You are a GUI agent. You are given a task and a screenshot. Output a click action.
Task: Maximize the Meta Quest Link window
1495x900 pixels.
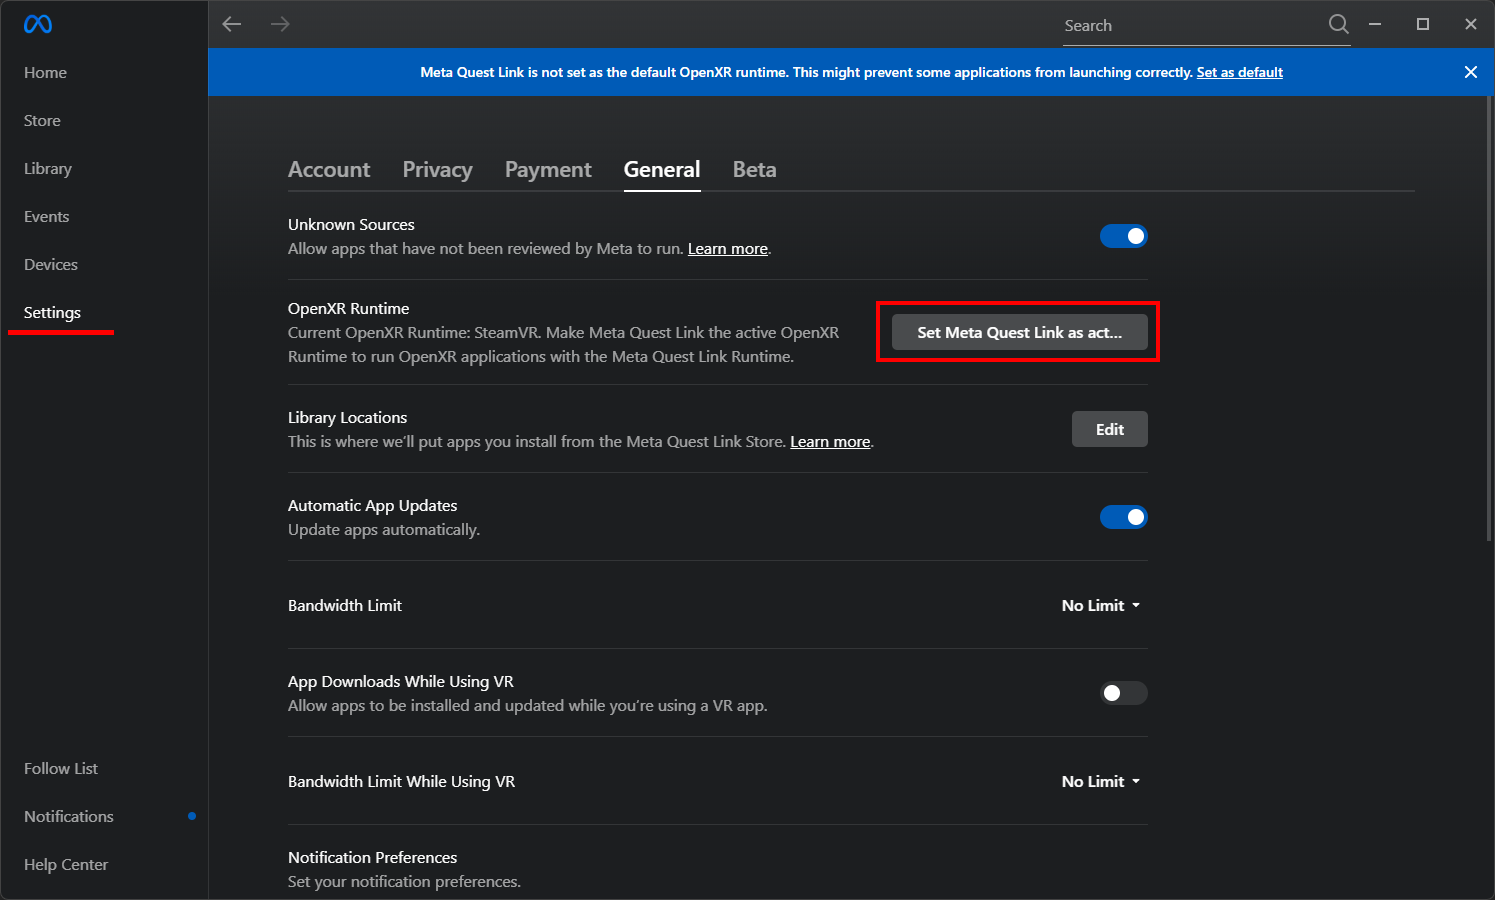click(x=1422, y=24)
